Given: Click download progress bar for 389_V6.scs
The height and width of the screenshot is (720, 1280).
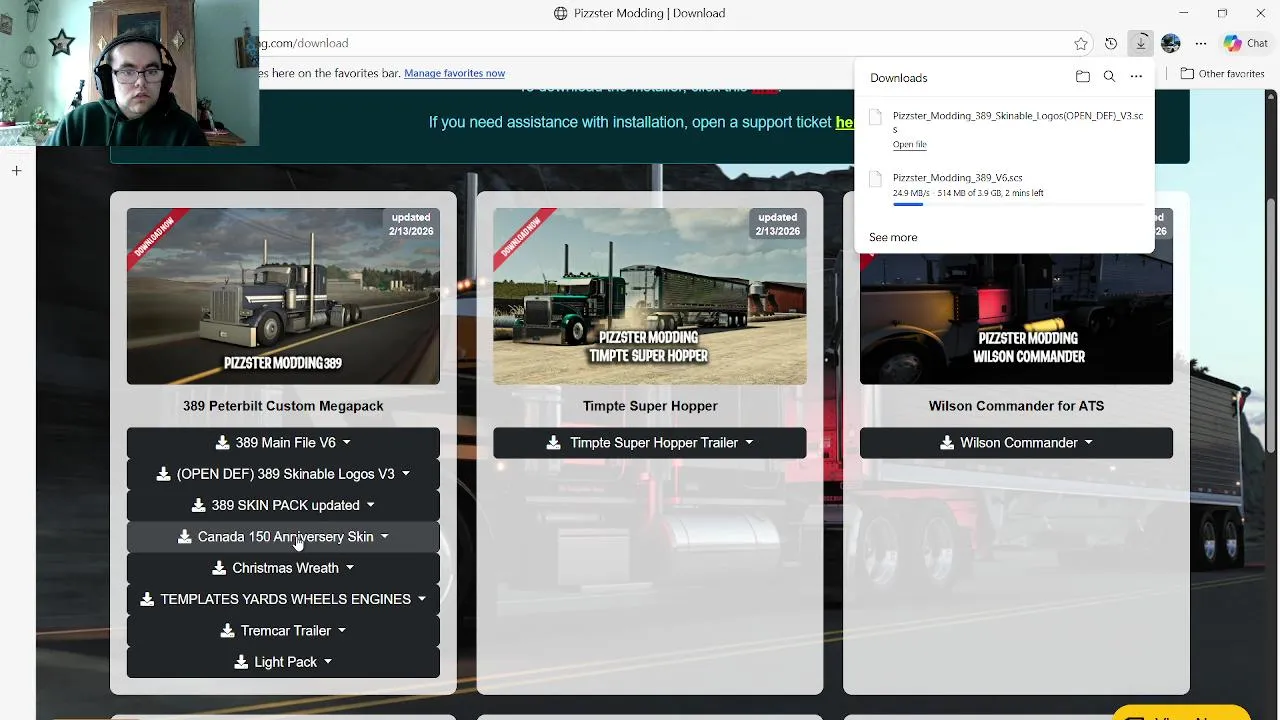Looking at the screenshot, I should click(1018, 204).
